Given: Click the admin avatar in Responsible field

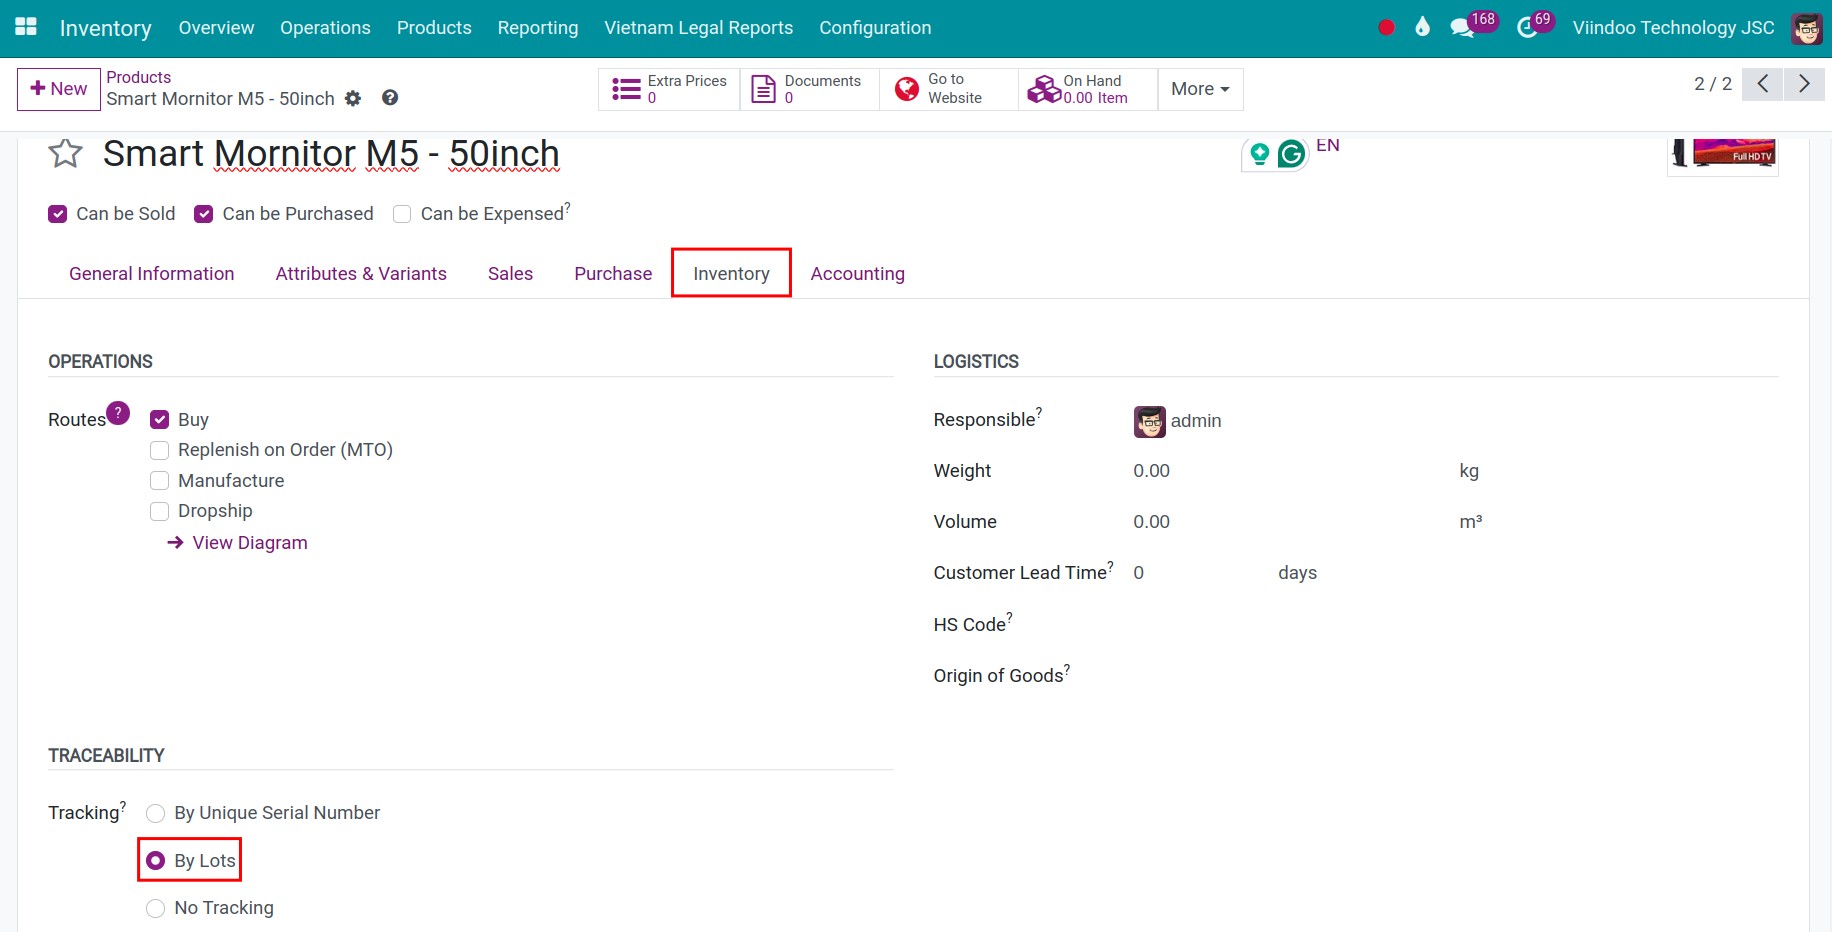Looking at the screenshot, I should (1150, 421).
